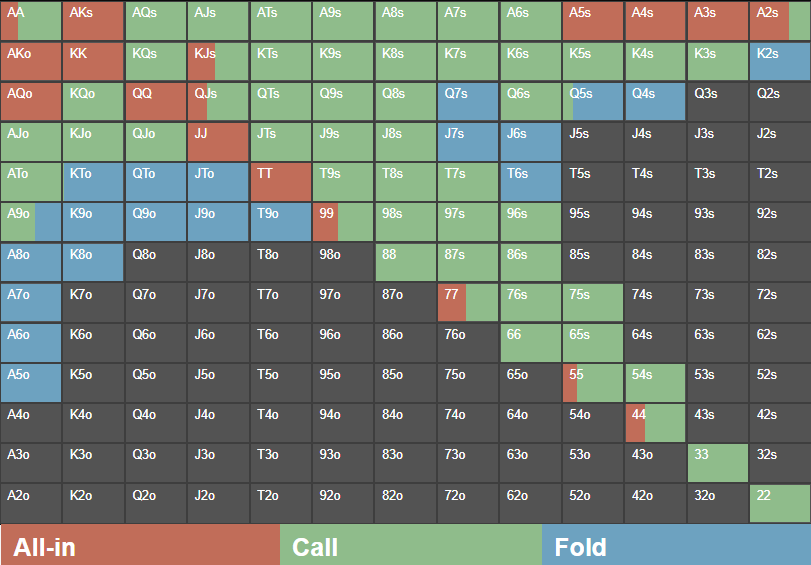Viewport: 811px width, 565px height.
Task: Click the 22 pocket pair cell
Action: [779, 503]
